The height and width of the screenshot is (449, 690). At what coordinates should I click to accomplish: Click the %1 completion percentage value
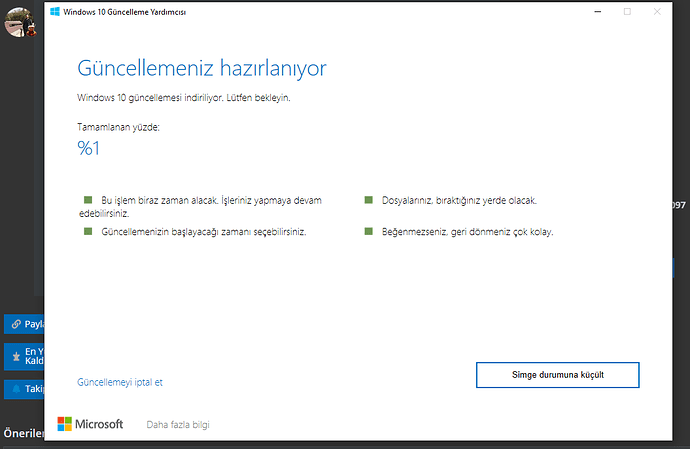[88, 148]
